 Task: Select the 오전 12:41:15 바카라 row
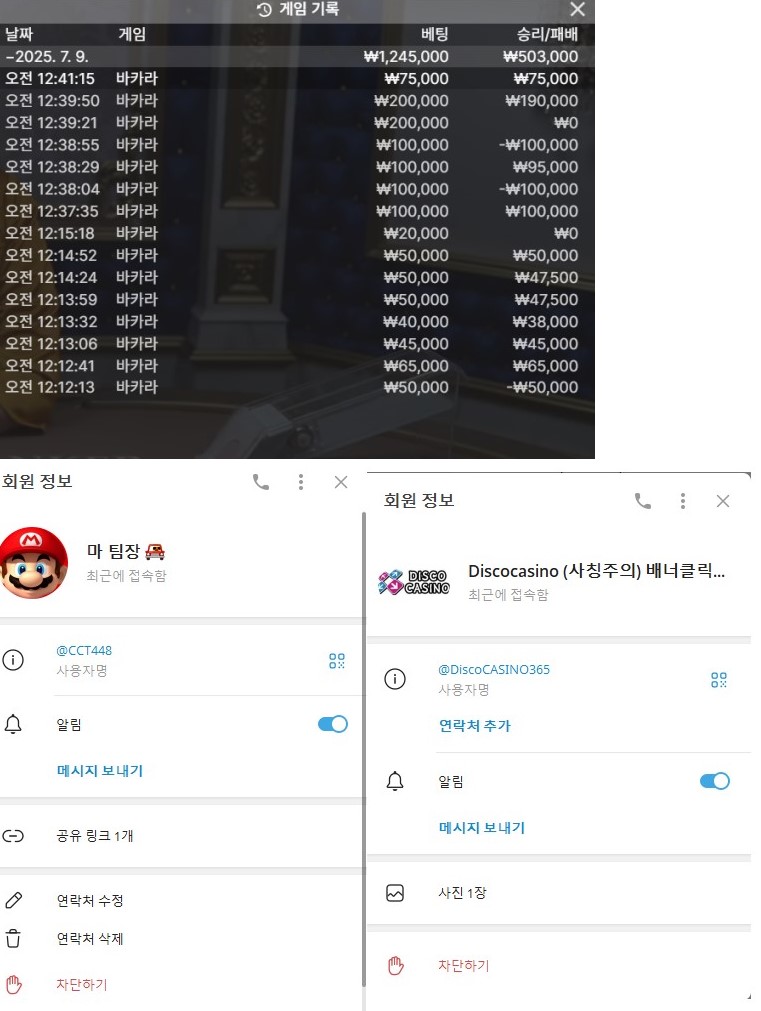(297, 79)
